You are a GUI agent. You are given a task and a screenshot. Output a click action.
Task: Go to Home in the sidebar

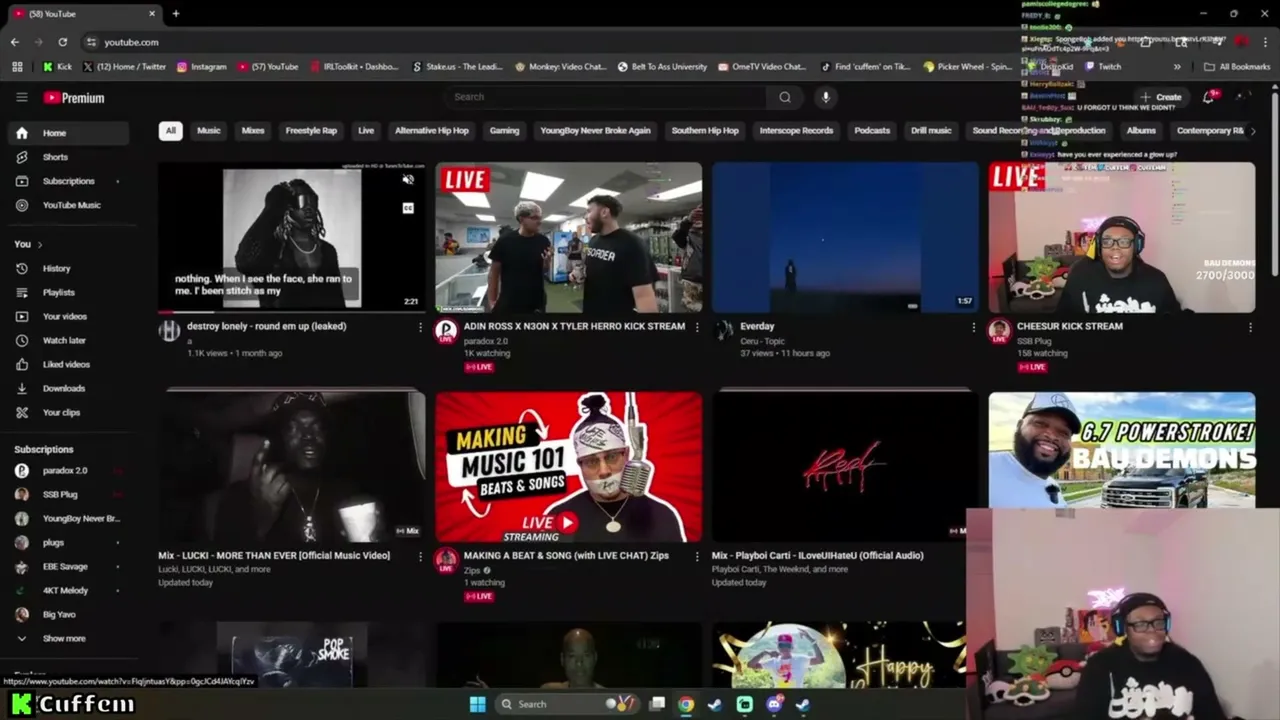pyautogui.click(x=68, y=133)
